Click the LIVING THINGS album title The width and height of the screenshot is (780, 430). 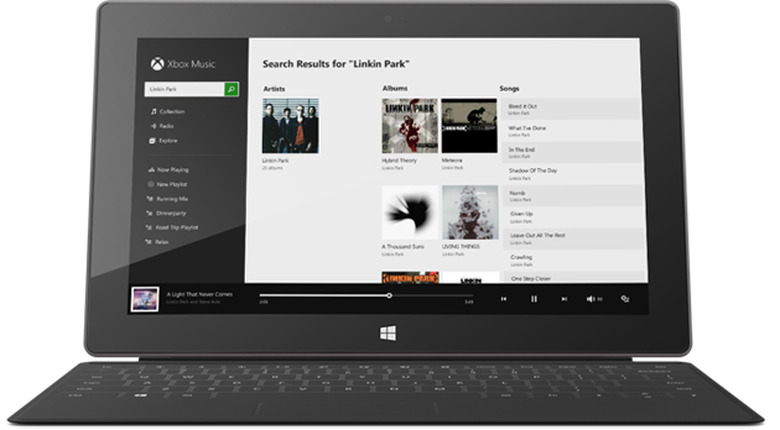[x=461, y=247]
